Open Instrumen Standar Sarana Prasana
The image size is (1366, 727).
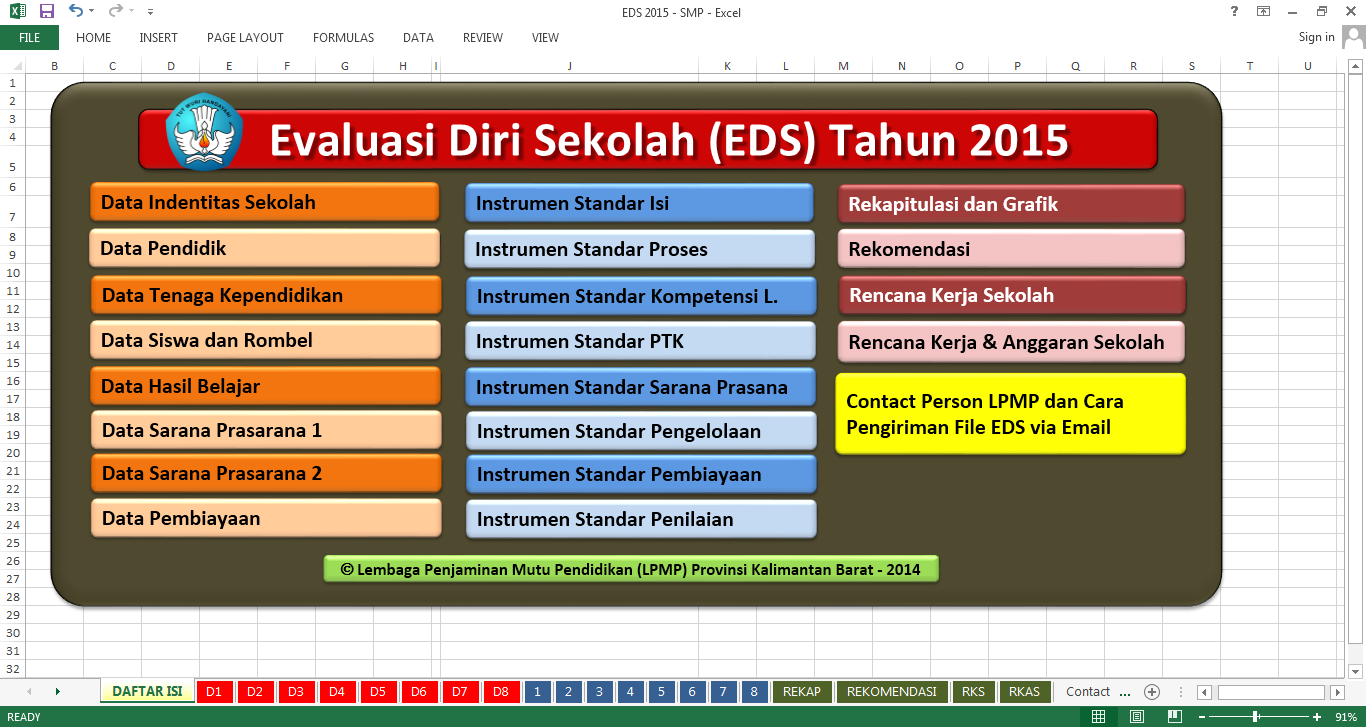tap(640, 387)
